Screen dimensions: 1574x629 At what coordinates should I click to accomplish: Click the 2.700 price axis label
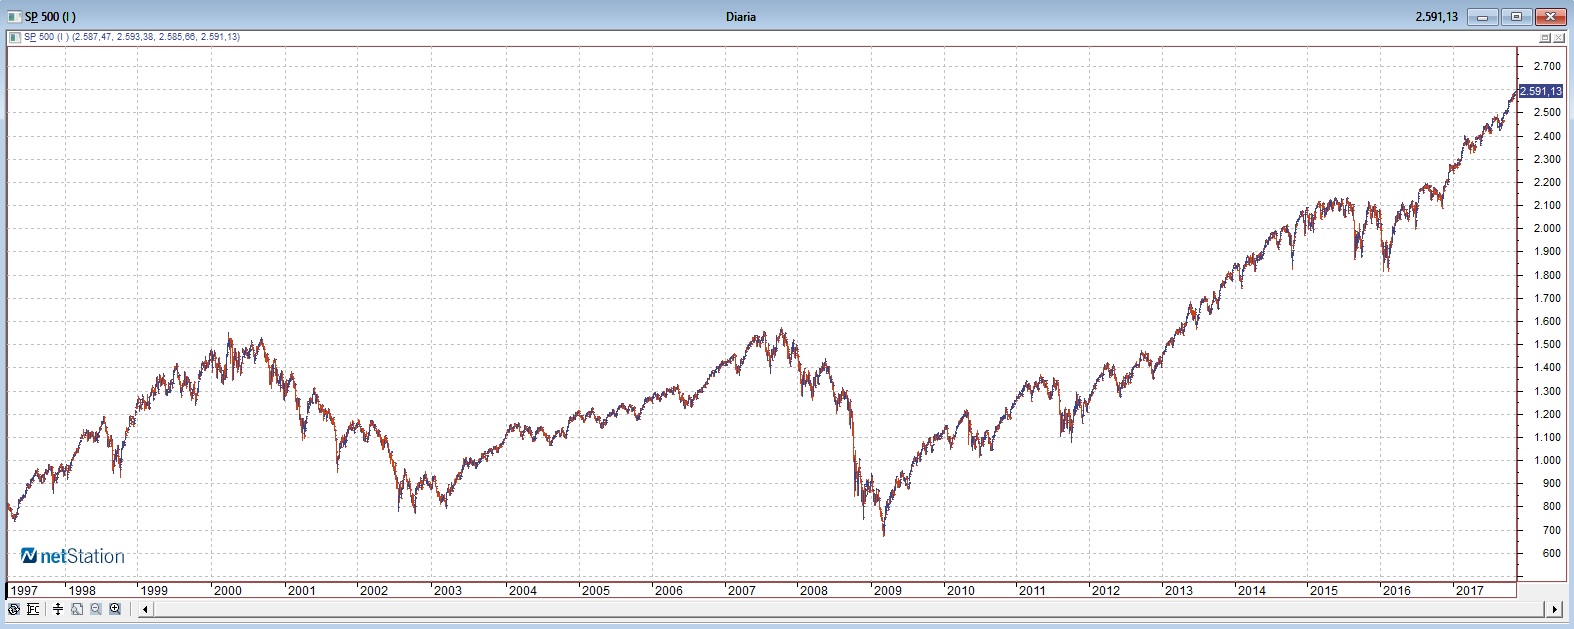click(1546, 67)
